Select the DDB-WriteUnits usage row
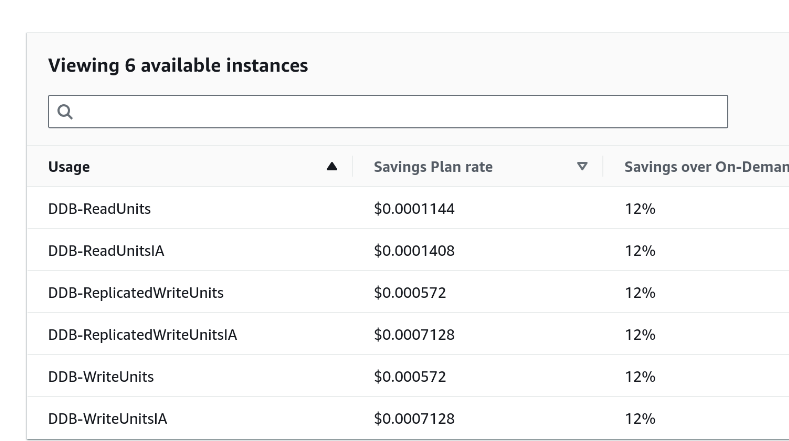Viewport: 789px width, 441px height. [x=101, y=377]
